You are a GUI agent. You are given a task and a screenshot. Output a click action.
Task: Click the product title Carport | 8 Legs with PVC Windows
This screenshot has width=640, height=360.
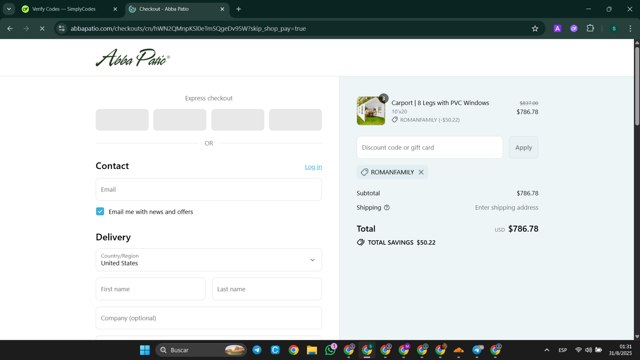point(440,103)
